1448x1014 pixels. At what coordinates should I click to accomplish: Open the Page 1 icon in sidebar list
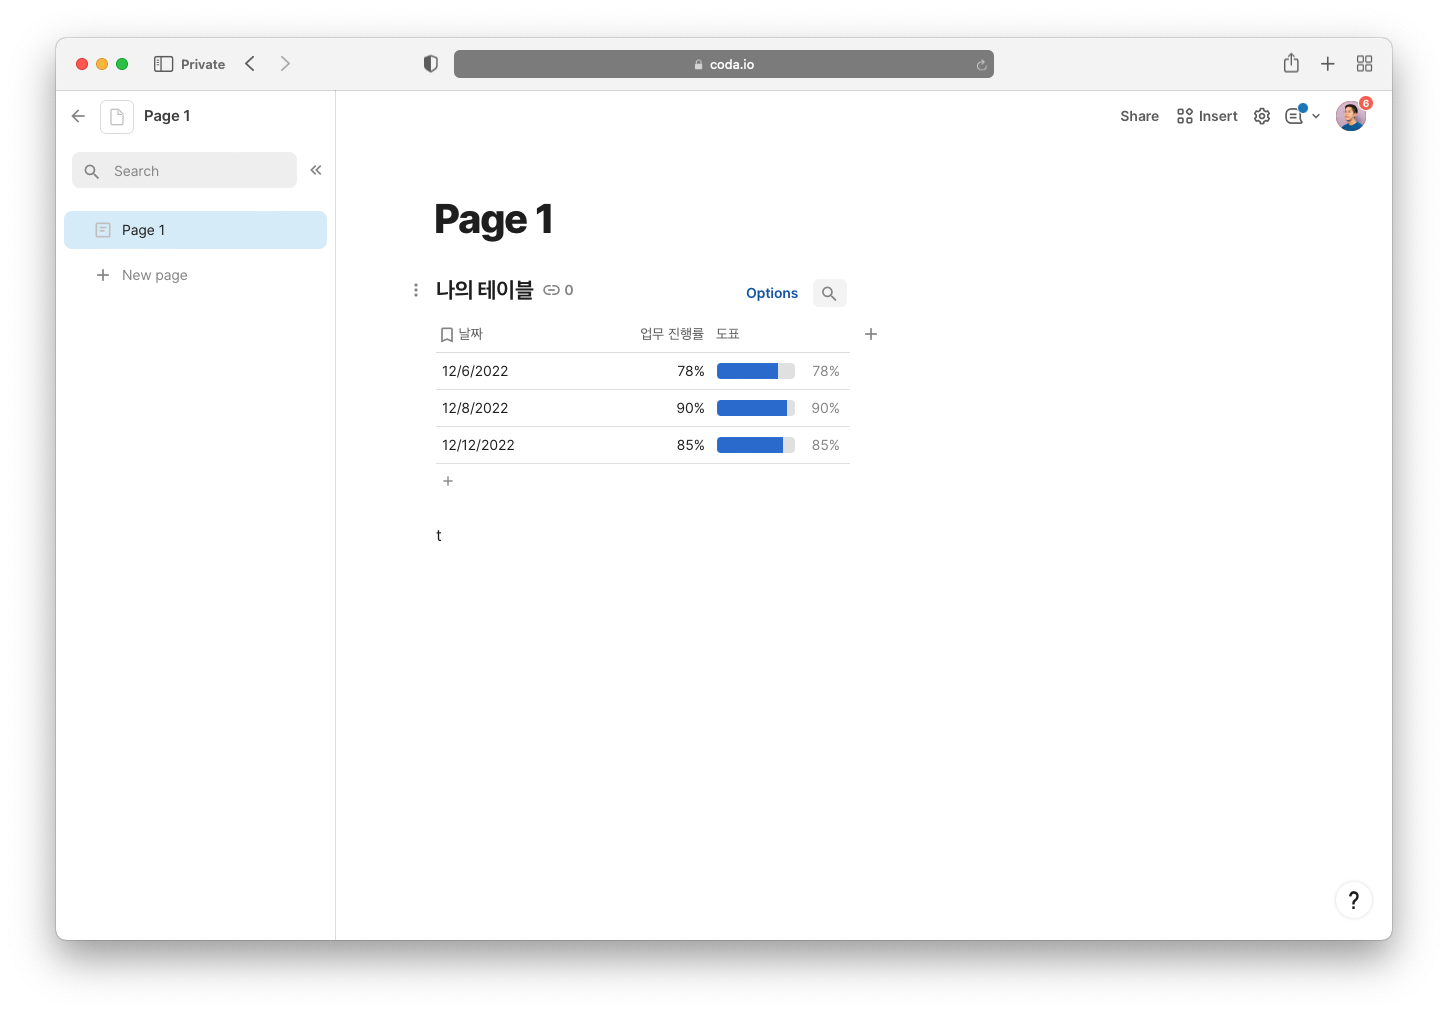coord(103,230)
